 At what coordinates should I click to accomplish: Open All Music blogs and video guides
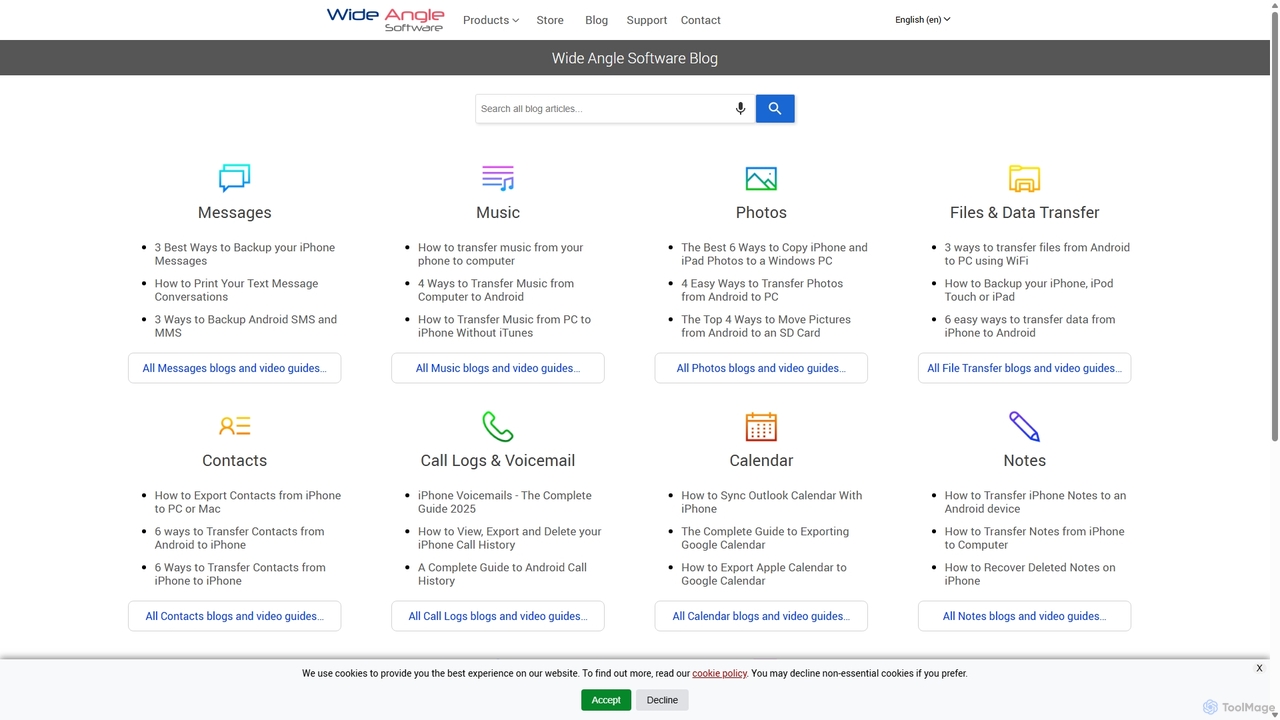point(498,368)
